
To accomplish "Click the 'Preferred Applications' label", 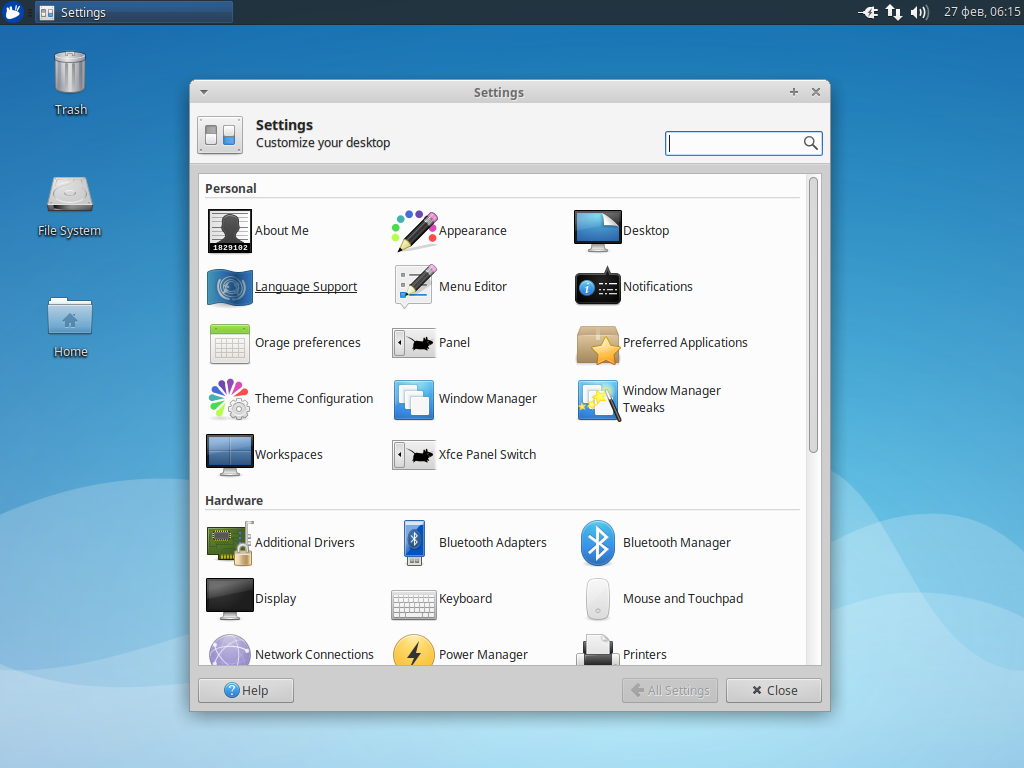I will (685, 342).
